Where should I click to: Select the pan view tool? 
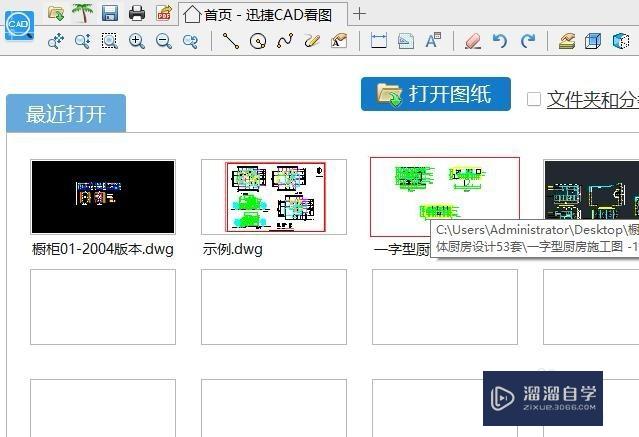click(56, 41)
